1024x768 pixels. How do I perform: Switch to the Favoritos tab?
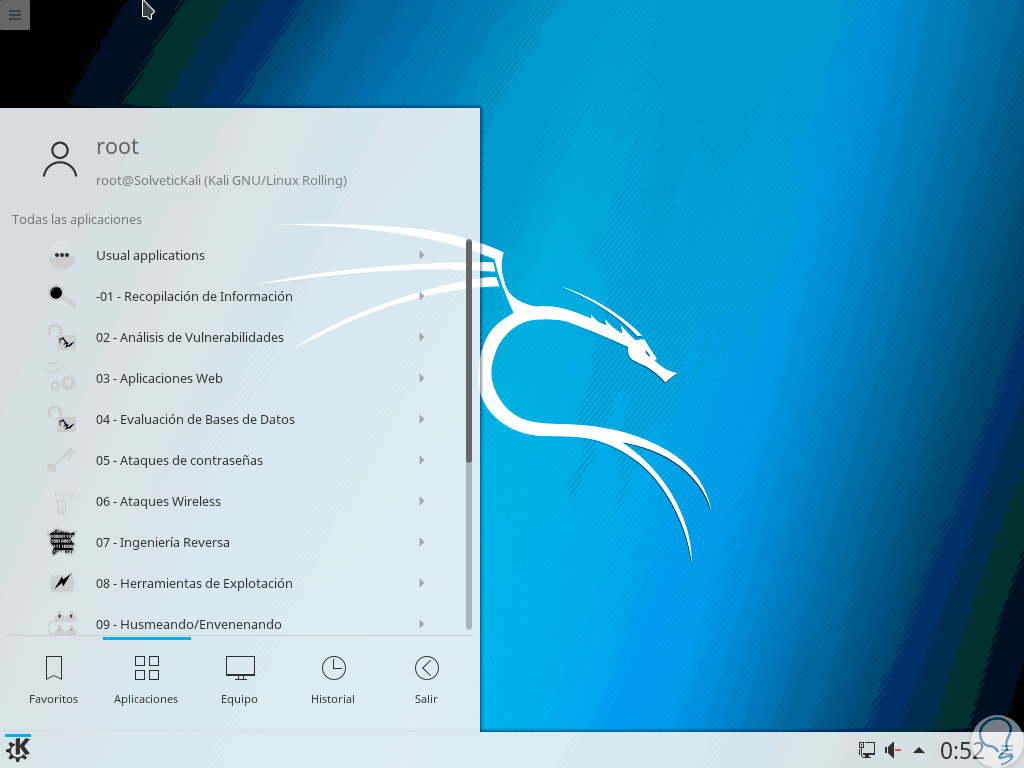coord(54,680)
